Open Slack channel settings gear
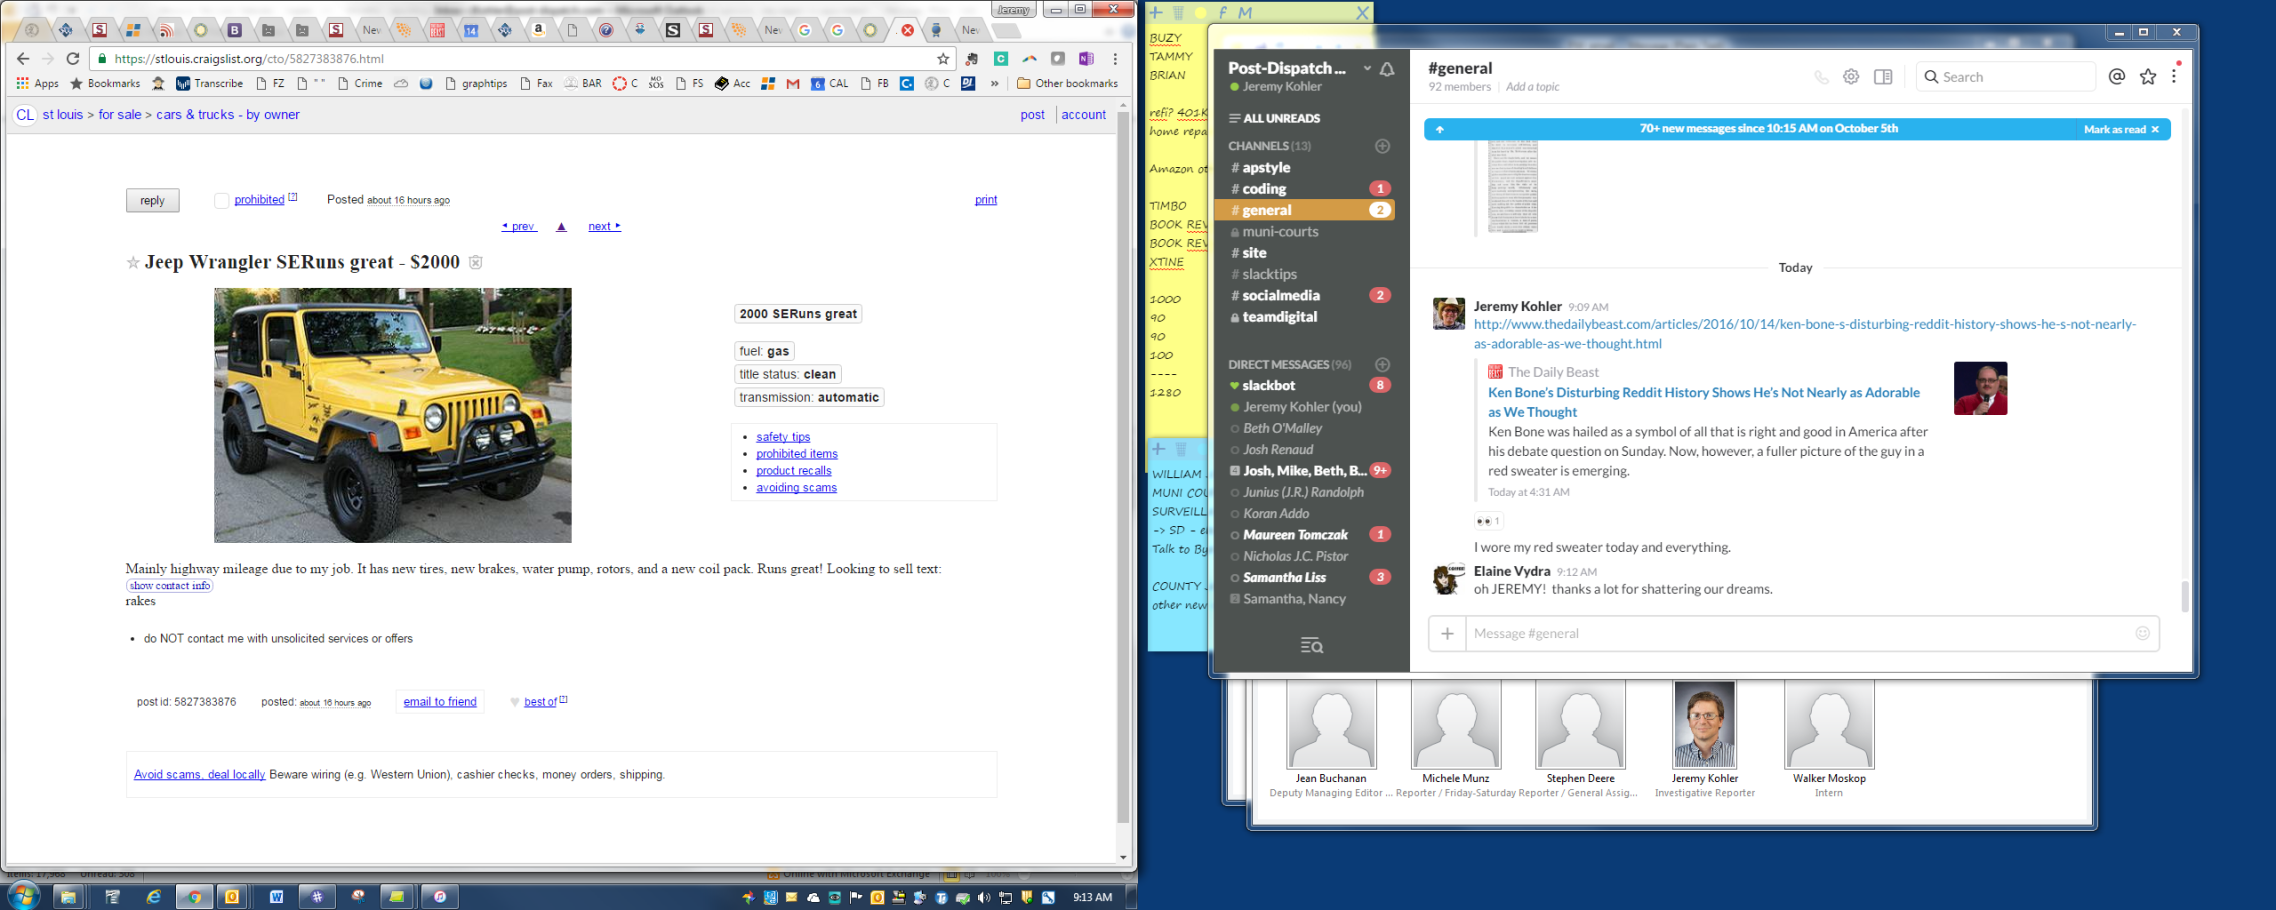Viewport: 2276px width, 910px height. 1851,77
